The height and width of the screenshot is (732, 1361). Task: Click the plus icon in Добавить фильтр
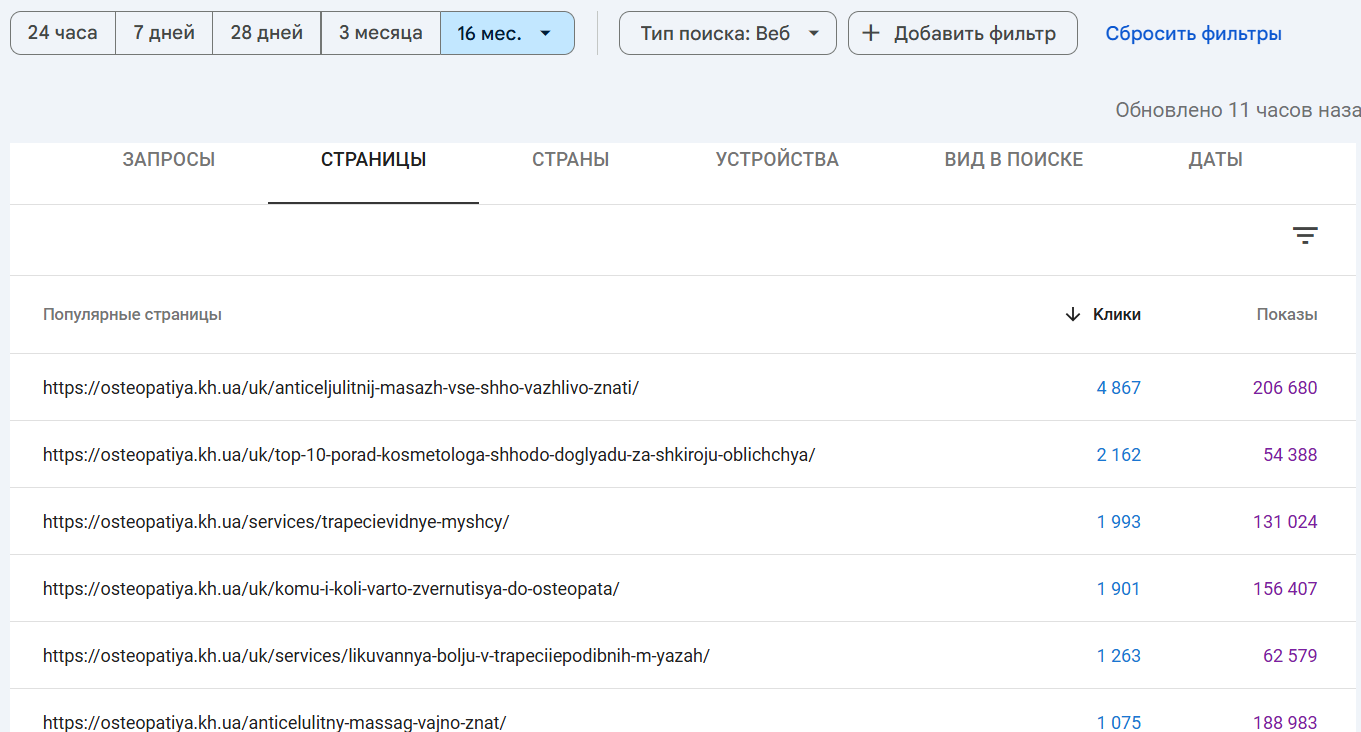[871, 33]
